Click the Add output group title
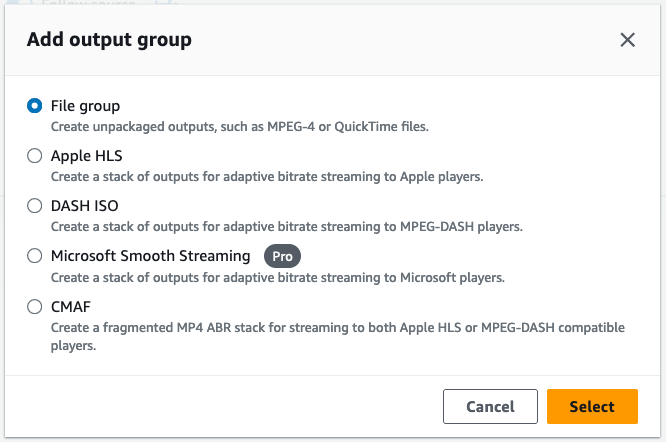Image resolution: width=666 pixels, height=442 pixels. (x=109, y=40)
